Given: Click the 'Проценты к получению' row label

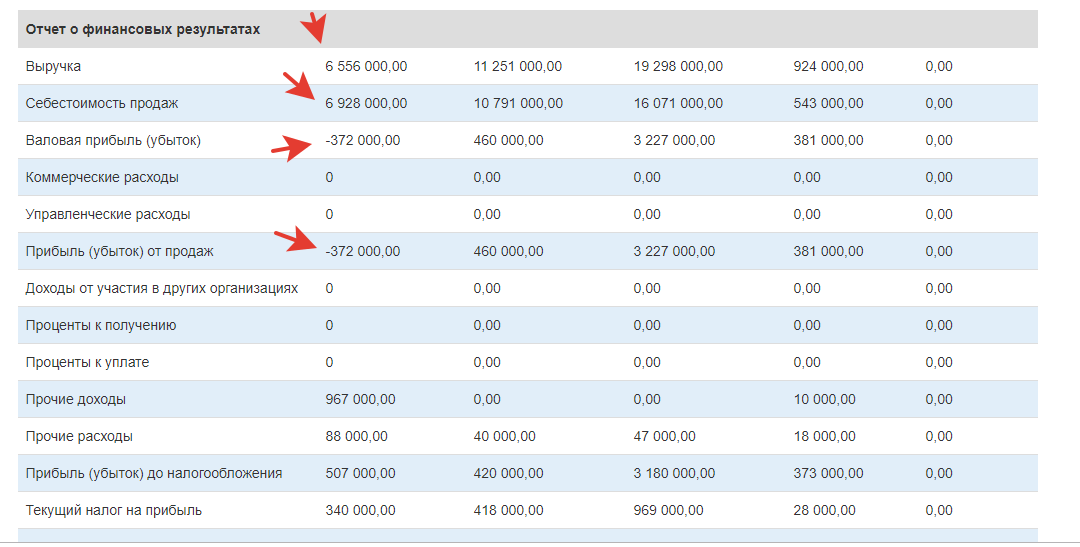Looking at the screenshot, I should point(101,326).
